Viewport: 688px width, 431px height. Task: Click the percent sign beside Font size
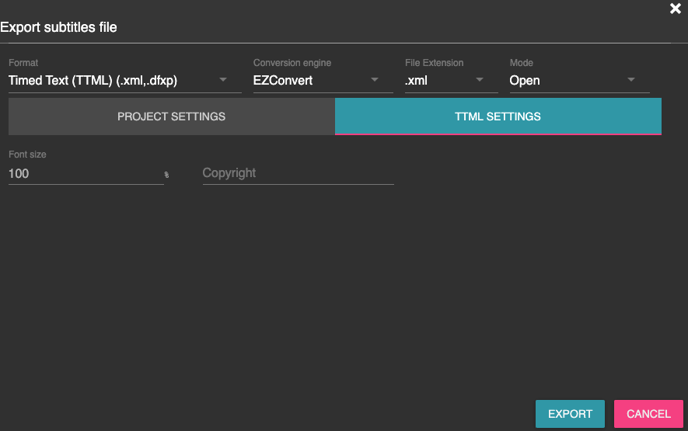click(x=166, y=175)
